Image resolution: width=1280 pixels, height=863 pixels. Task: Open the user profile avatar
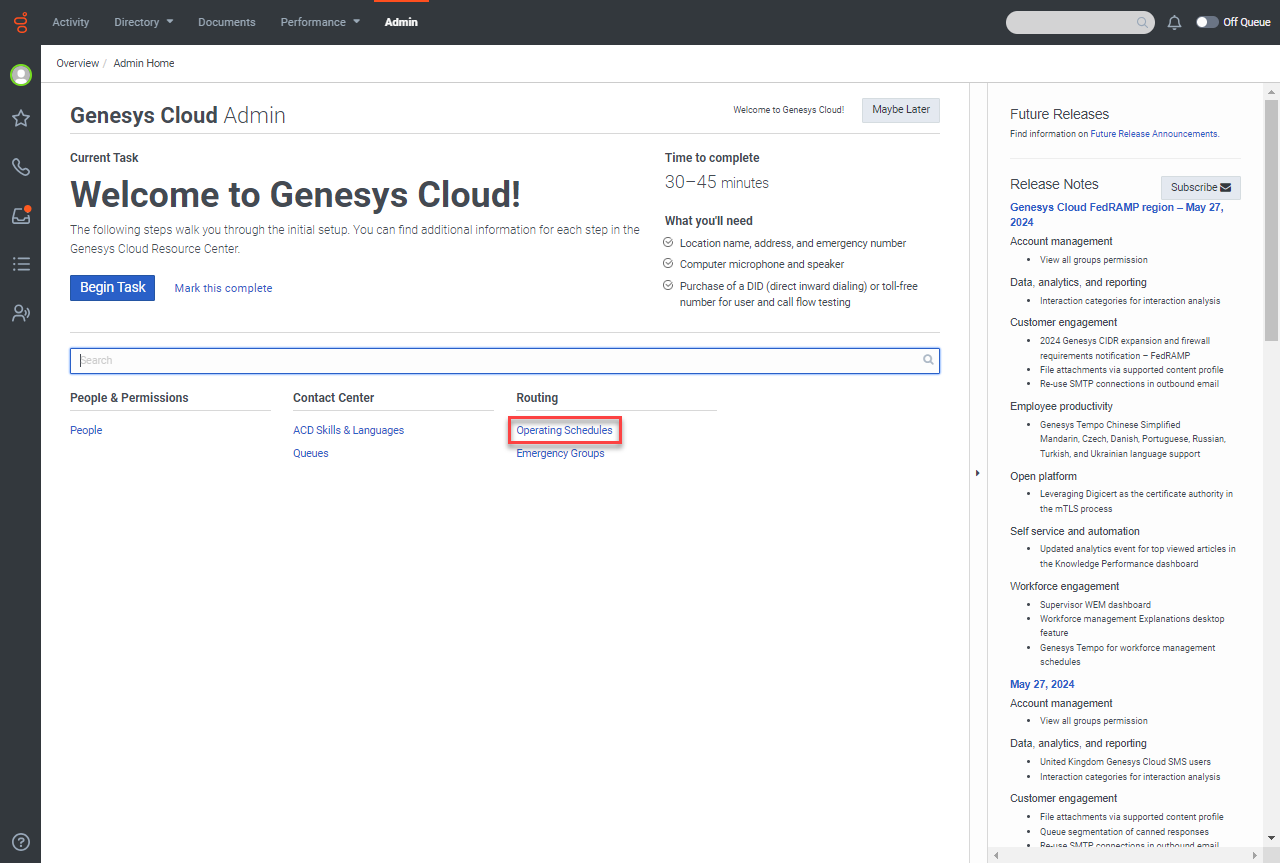click(20, 75)
